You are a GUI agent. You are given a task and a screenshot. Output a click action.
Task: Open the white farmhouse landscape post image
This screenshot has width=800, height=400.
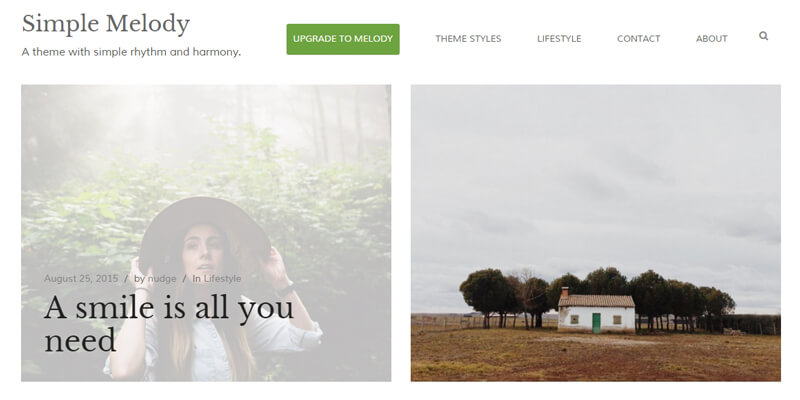tap(595, 233)
